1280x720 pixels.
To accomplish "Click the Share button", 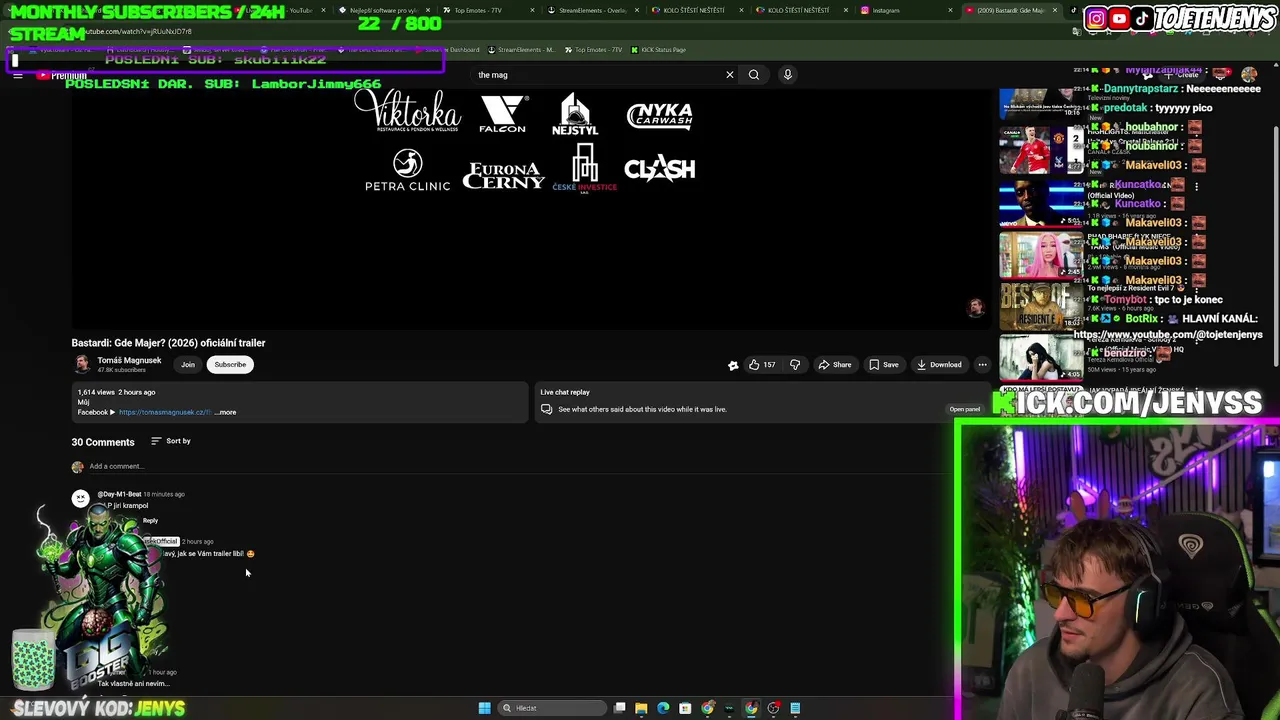I will [835, 365].
